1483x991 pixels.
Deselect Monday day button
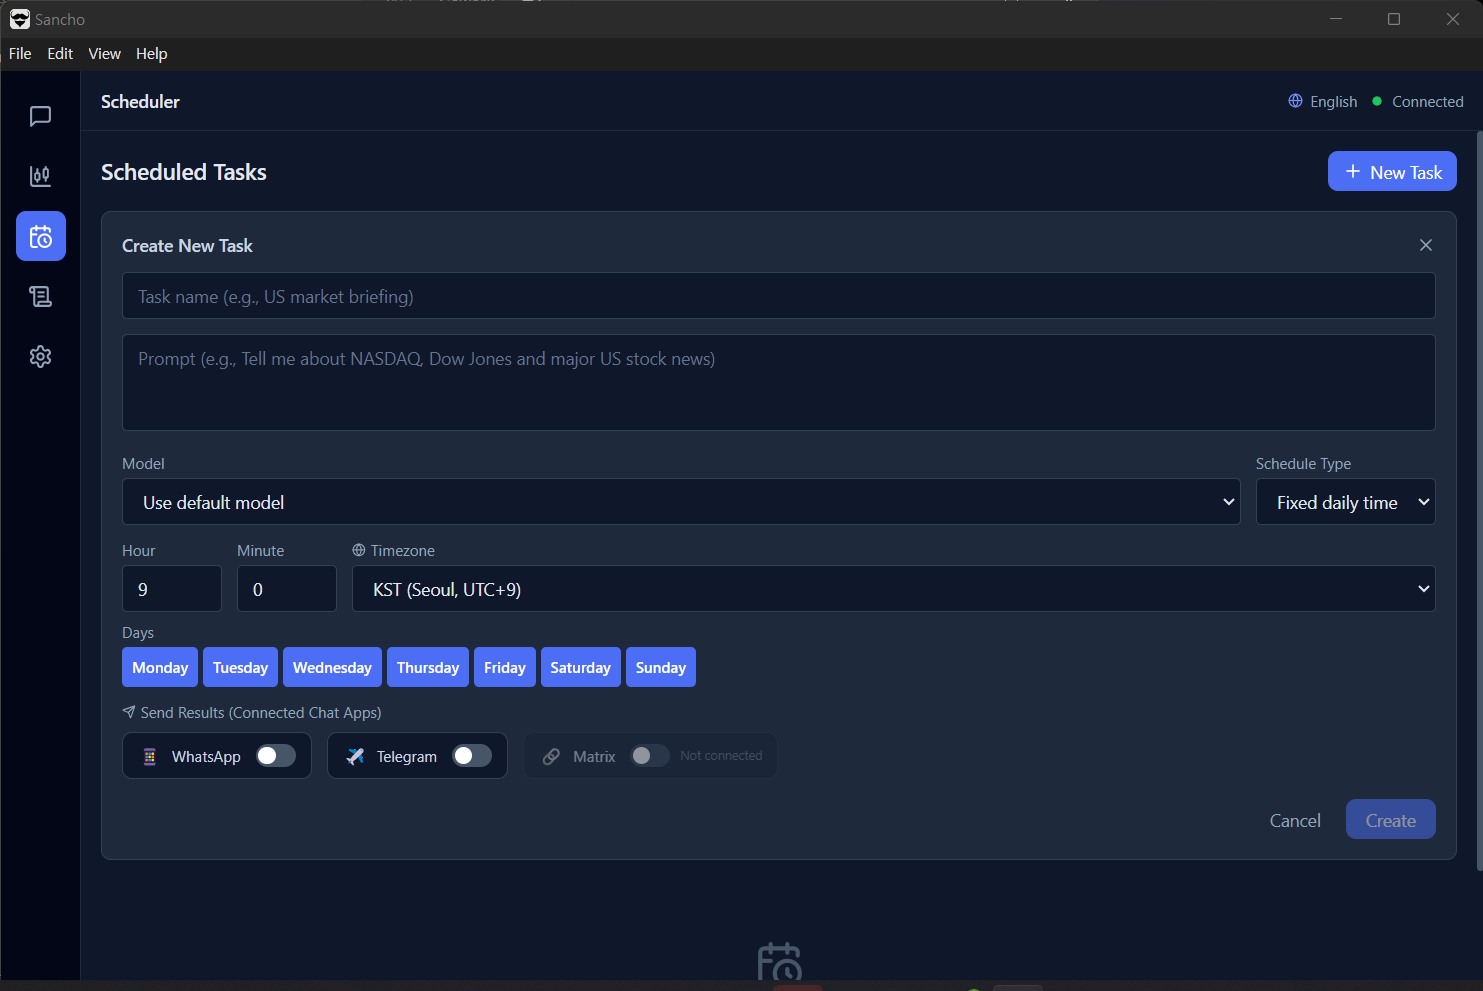(x=160, y=667)
